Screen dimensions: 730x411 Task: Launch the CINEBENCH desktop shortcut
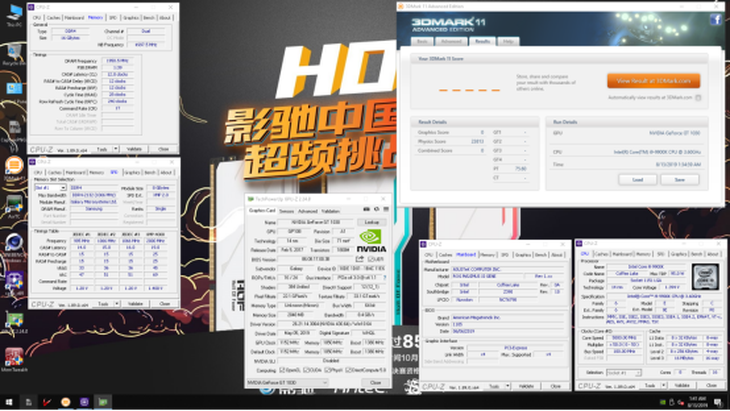[14, 245]
